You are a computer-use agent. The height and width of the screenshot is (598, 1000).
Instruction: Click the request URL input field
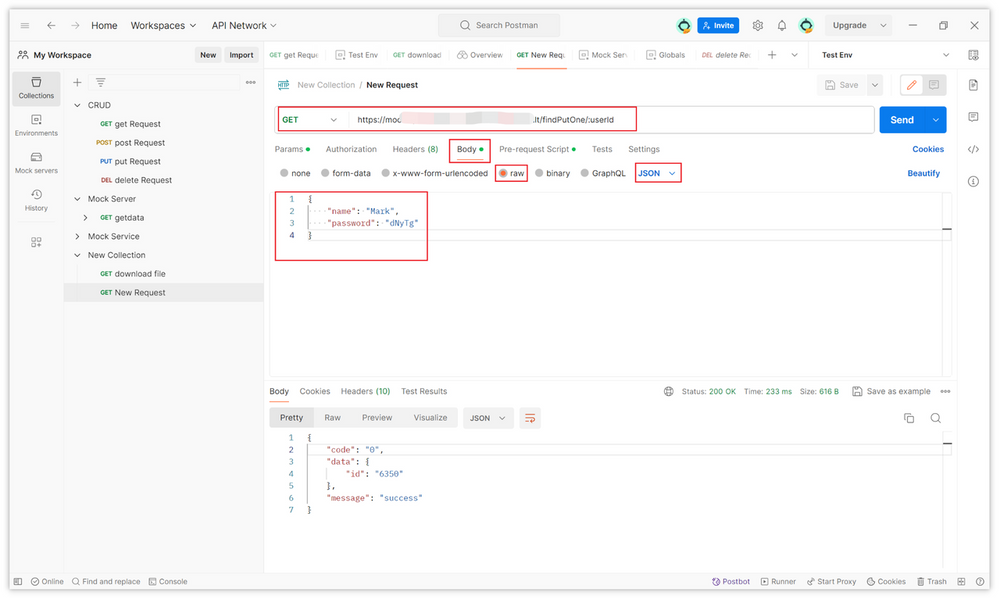(610, 120)
